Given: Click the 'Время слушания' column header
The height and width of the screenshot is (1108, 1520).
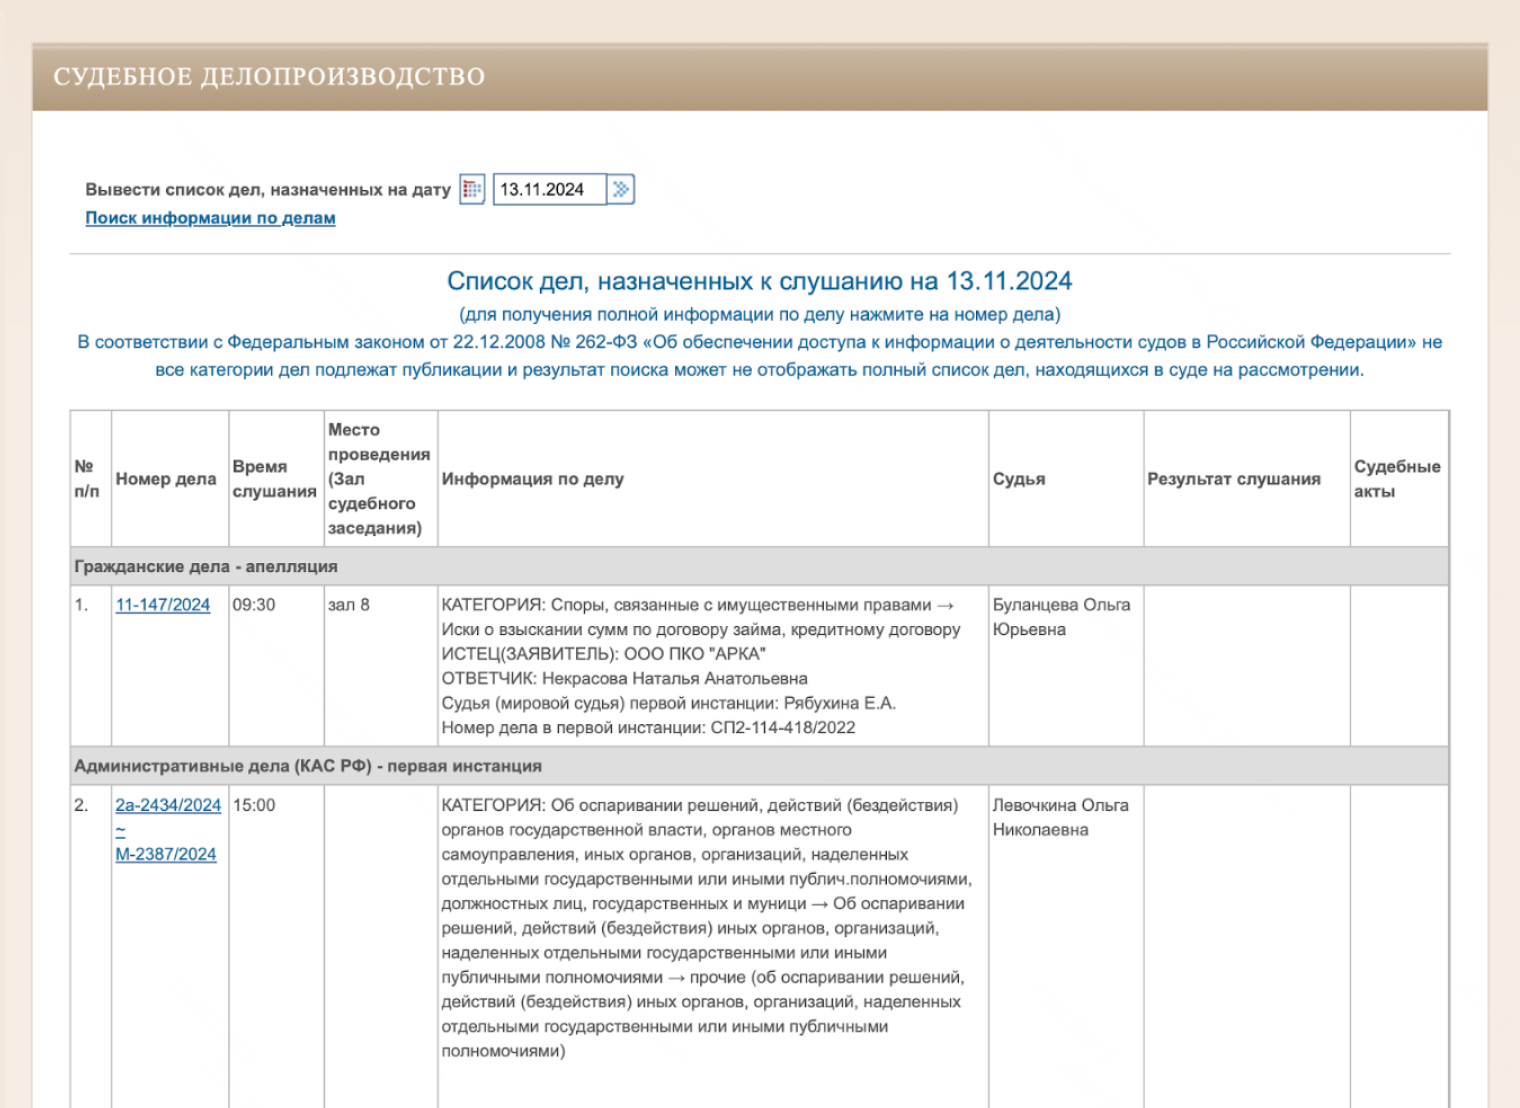Looking at the screenshot, I should (x=275, y=479).
